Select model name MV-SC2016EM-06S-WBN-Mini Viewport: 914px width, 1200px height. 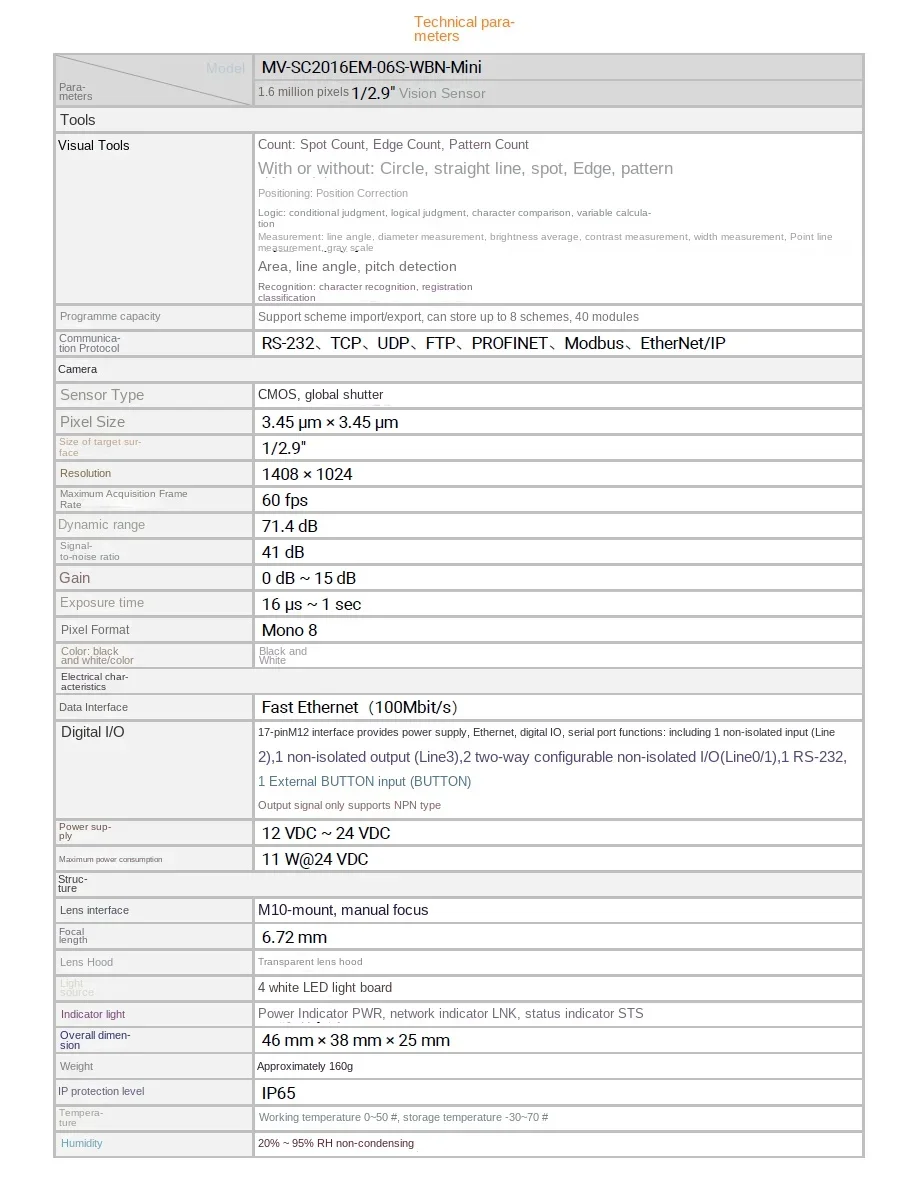coord(372,68)
